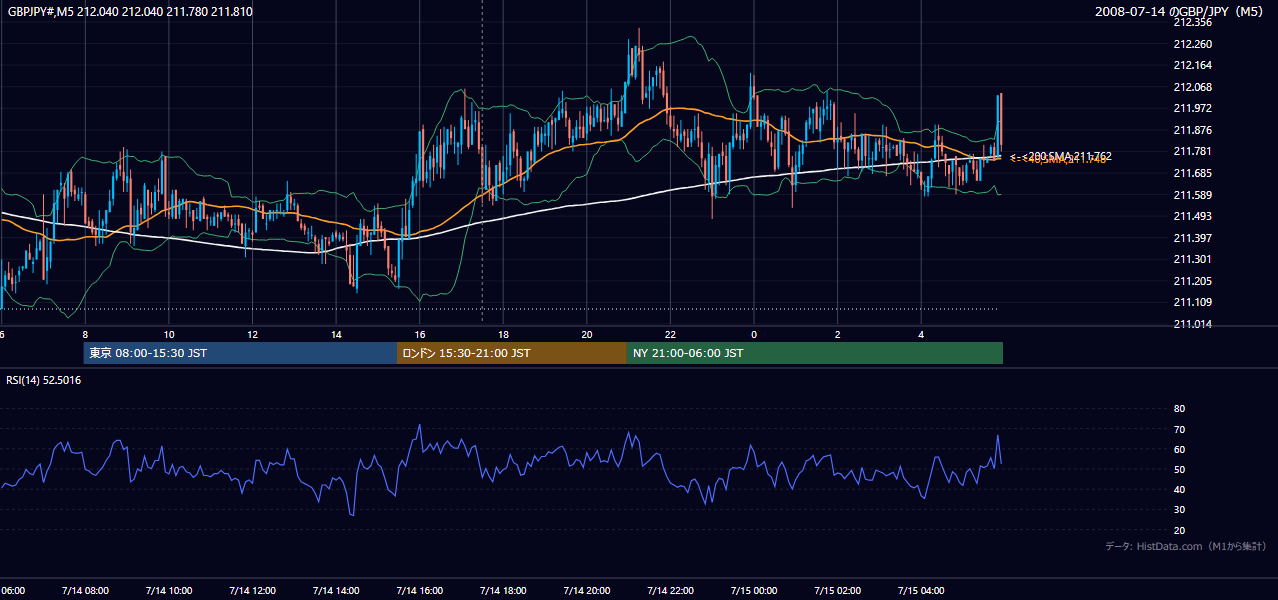
Task: Click hour label 16 under price chart
Action: click(x=420, y=334)
